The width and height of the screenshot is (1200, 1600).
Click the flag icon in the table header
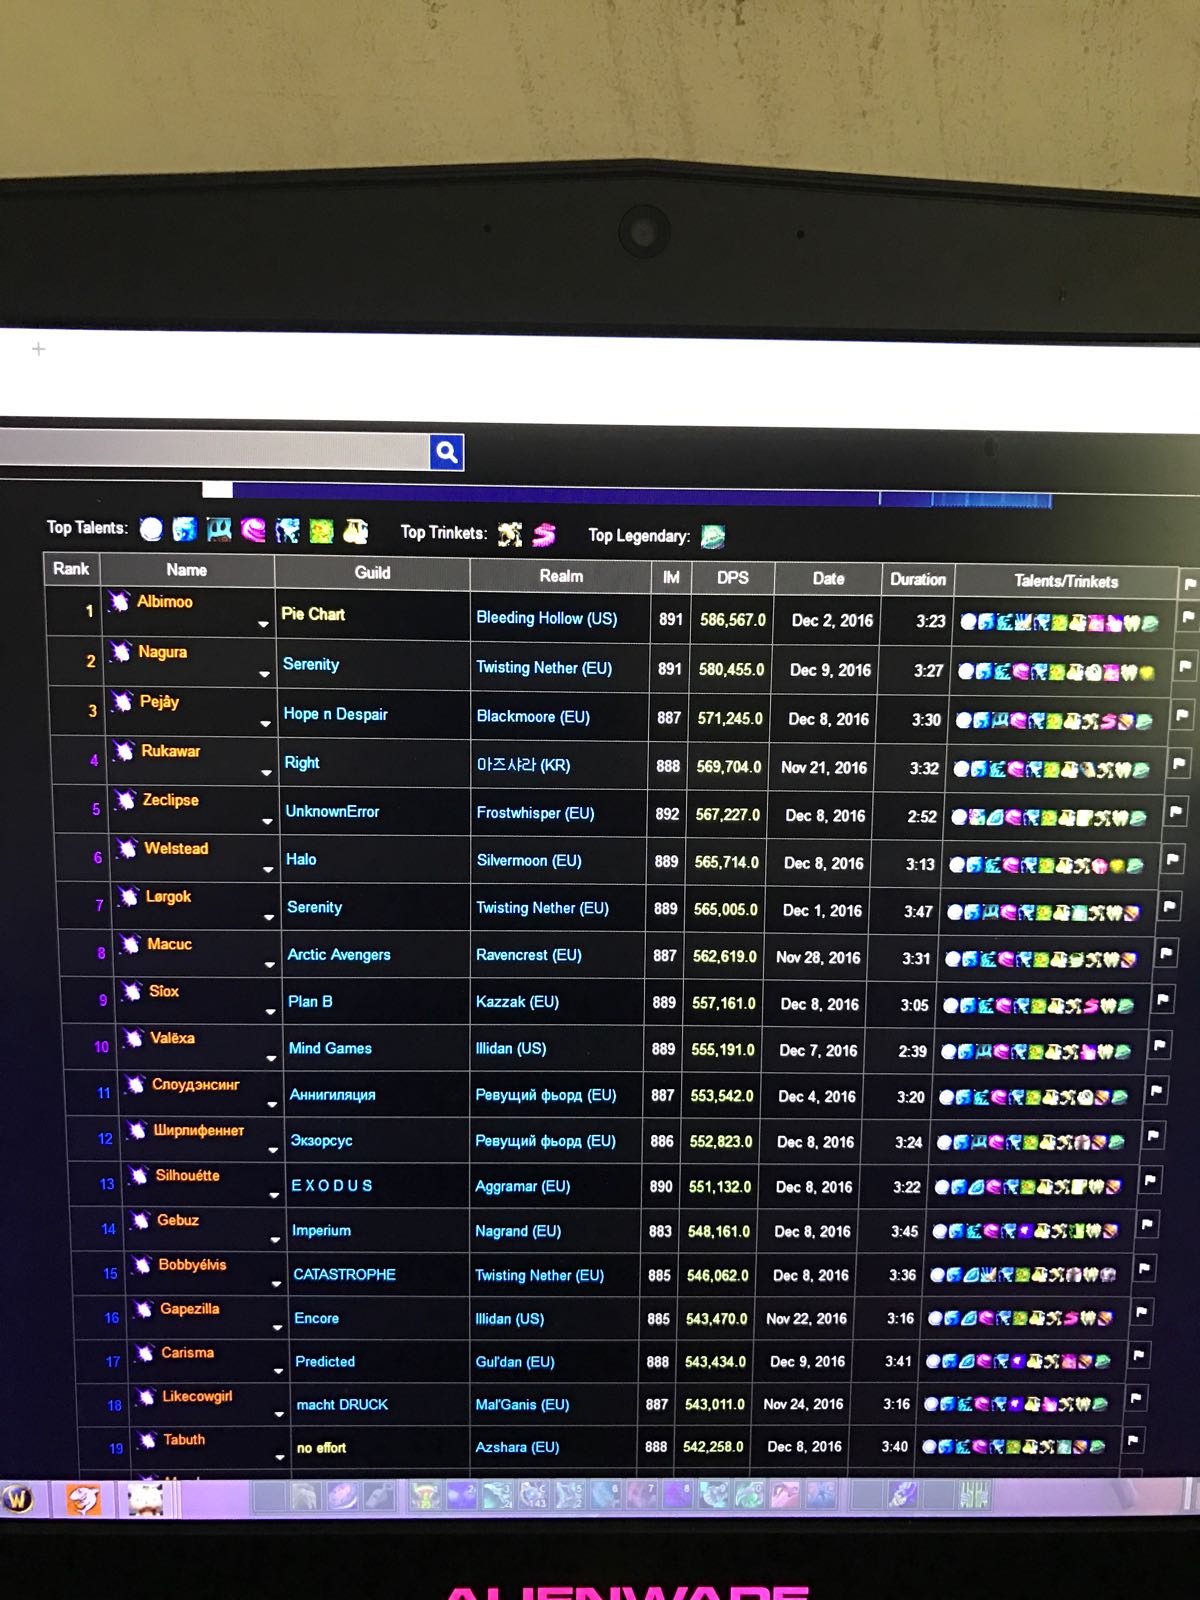pyautogui.click(x=1190, y=583)
